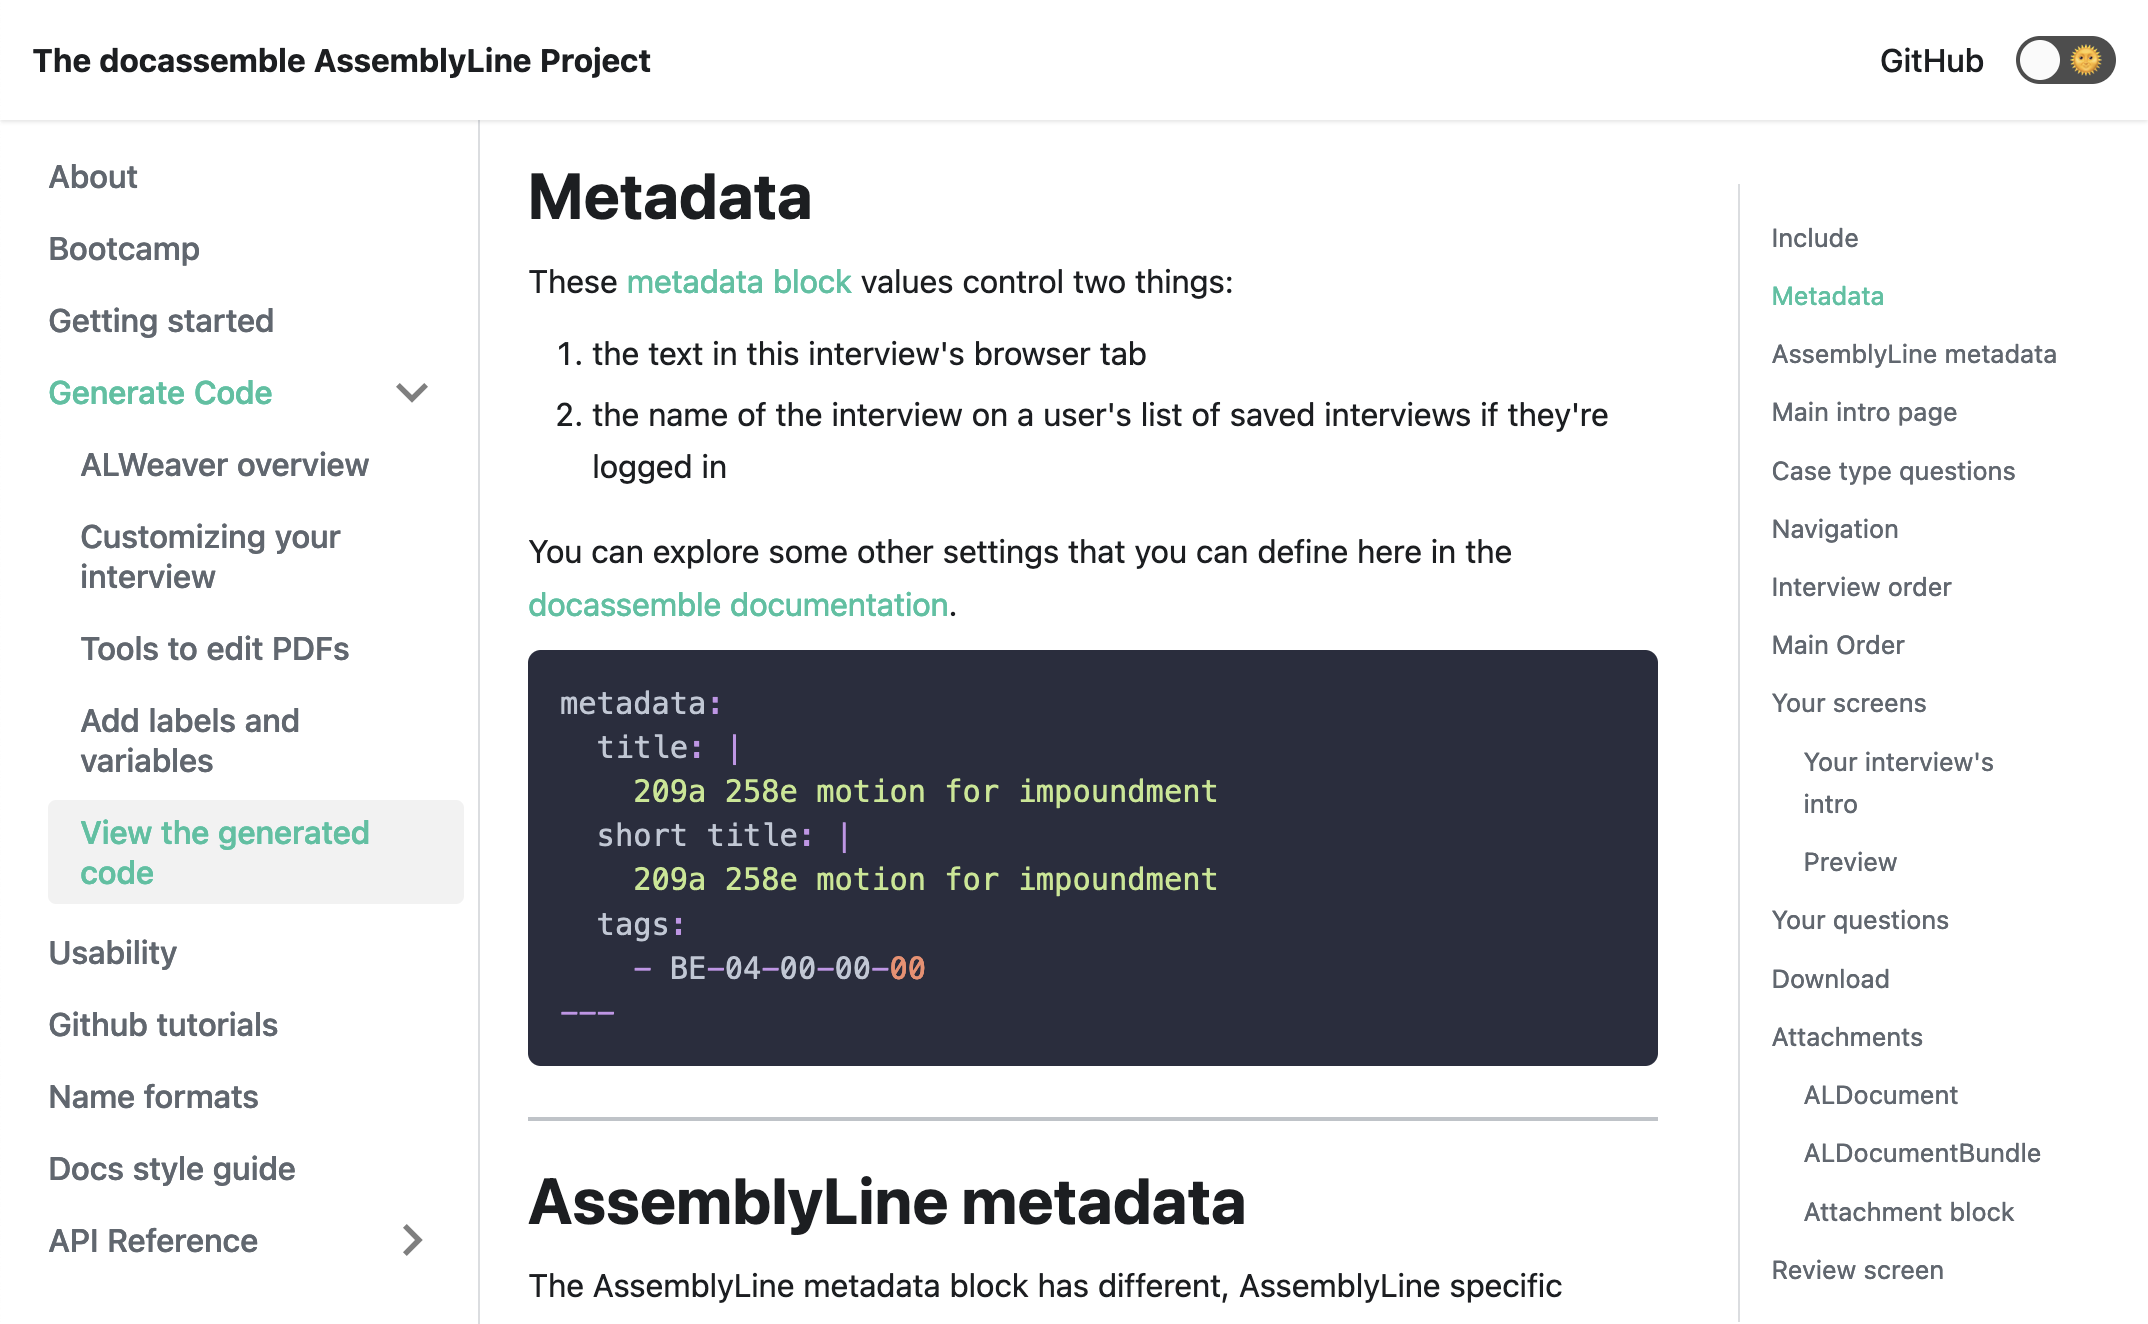The height and width of the screenshot is (1324, 2148).
Task: Select the About menu item
Action: (91, 175)
